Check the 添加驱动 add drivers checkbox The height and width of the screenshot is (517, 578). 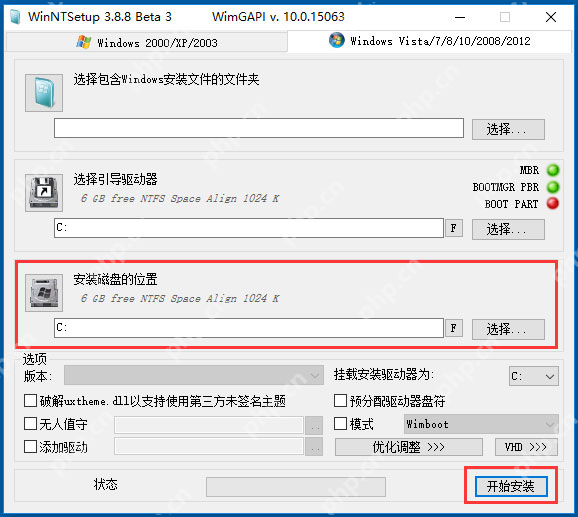click(x=30, y=447)
